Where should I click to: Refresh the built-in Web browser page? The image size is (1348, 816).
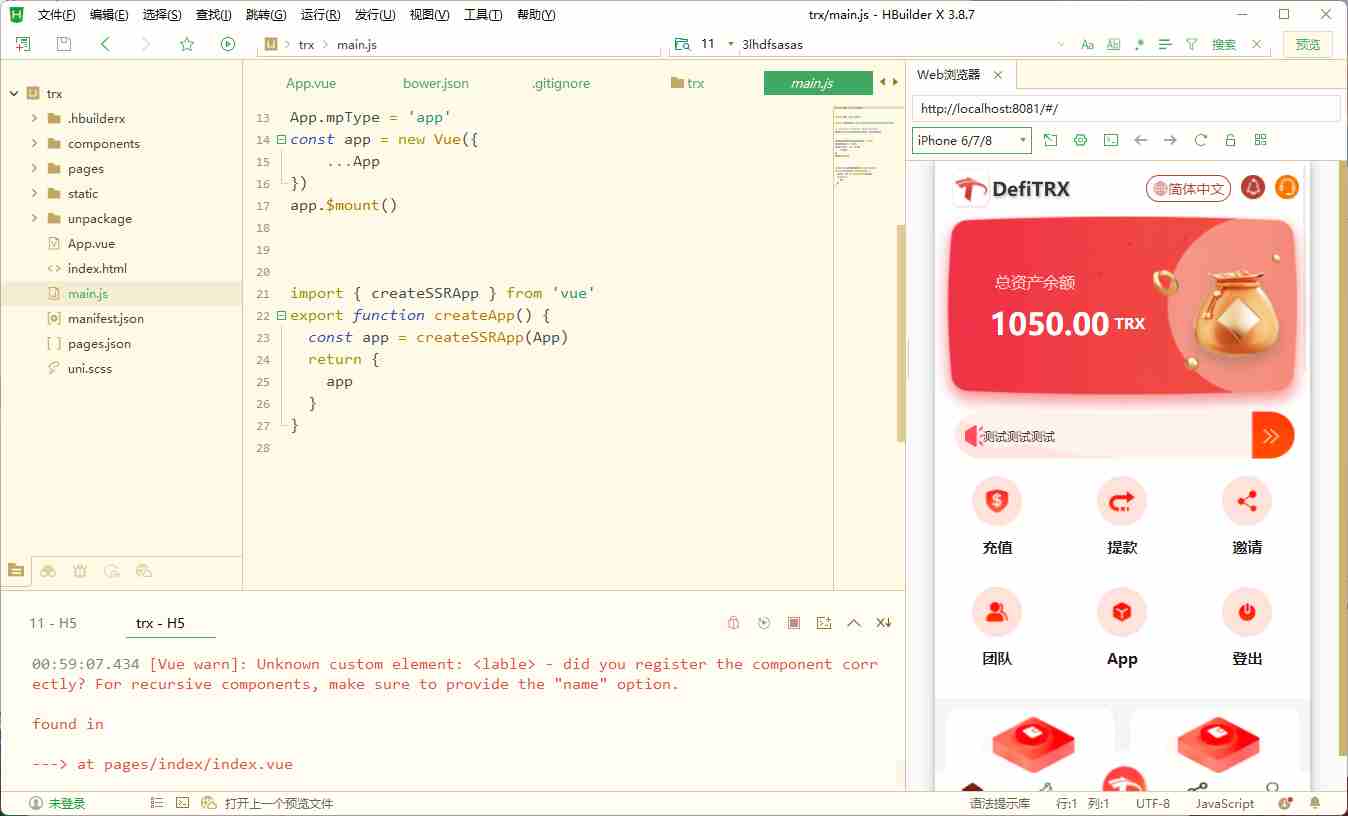point(1200,141)
